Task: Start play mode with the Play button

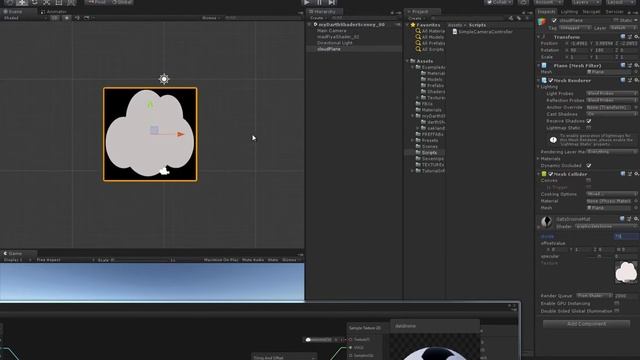Action: [x=307, y=2]
